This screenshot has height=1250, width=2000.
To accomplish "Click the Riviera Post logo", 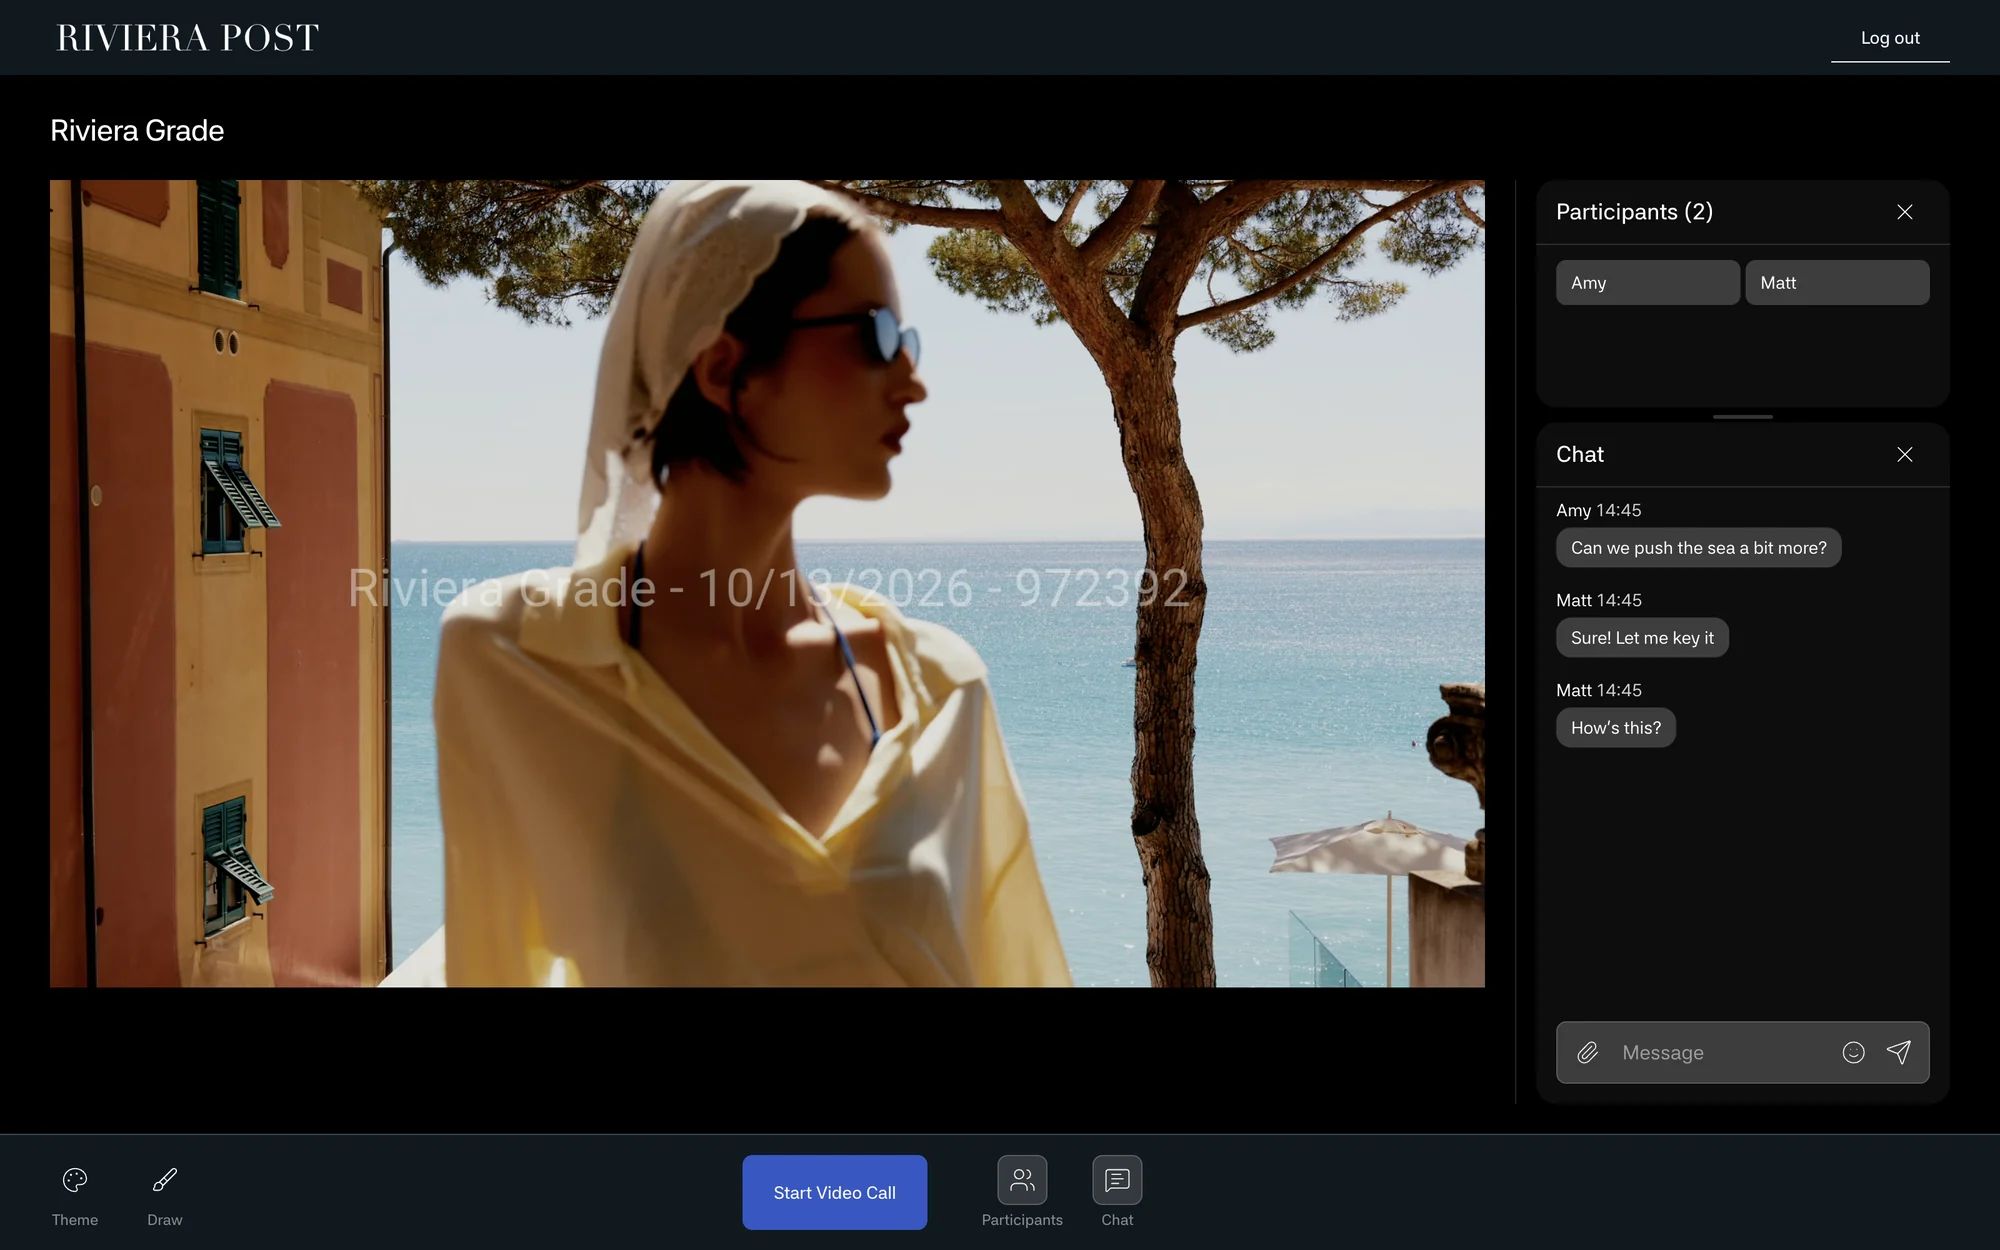I will click(x=188, y=38).
